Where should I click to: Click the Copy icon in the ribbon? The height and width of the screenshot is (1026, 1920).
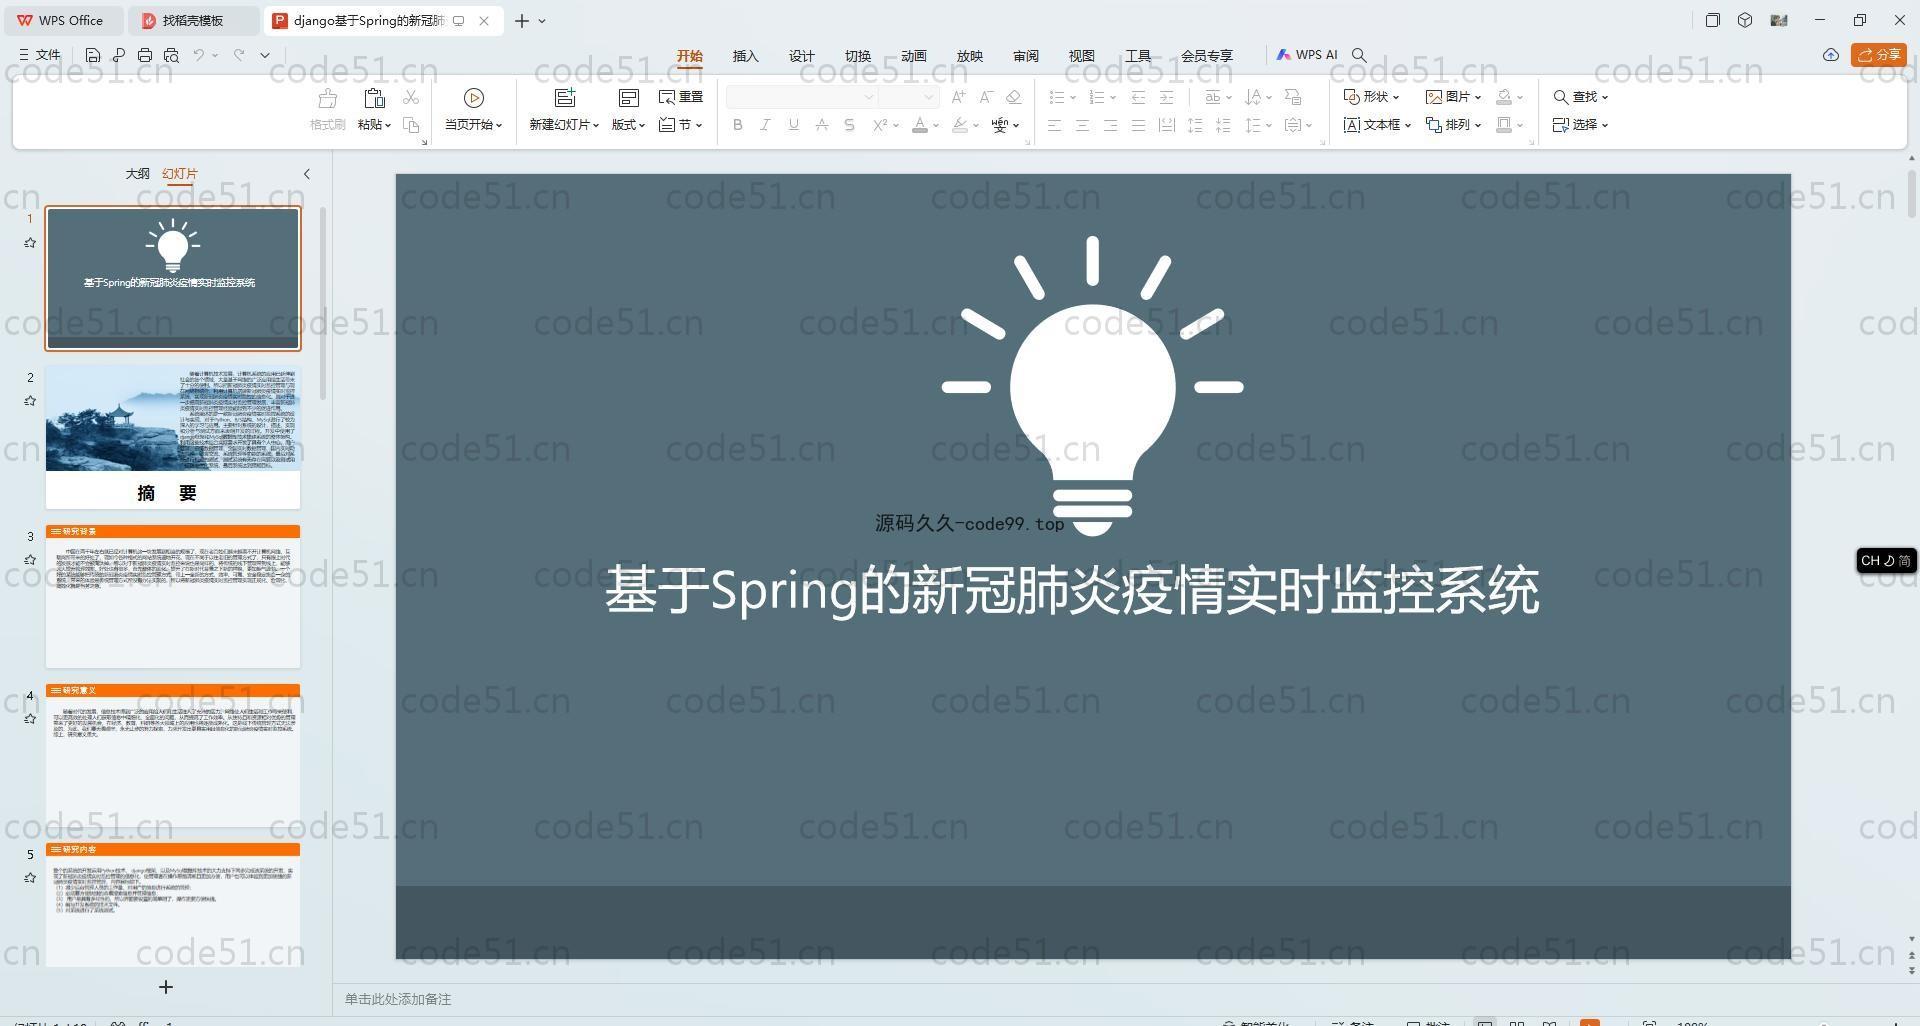[411, 125]
